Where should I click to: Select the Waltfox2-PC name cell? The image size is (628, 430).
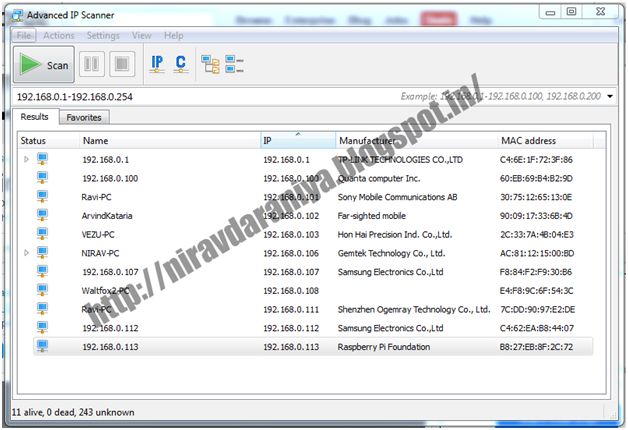(x=105, y=291)
